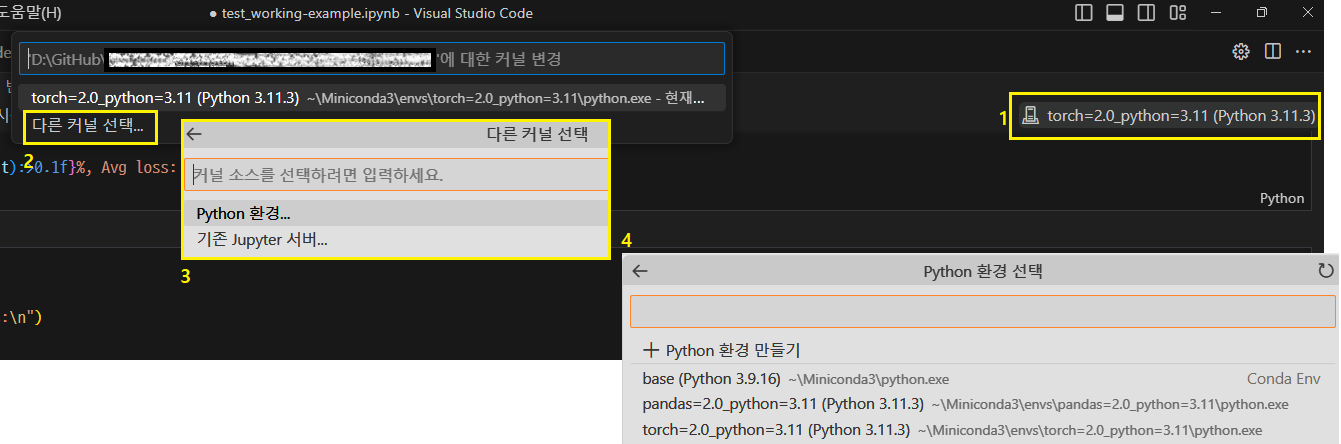Click the kernel source search input field
Viewport: 1341px width, 444px height.
point(396,174)
